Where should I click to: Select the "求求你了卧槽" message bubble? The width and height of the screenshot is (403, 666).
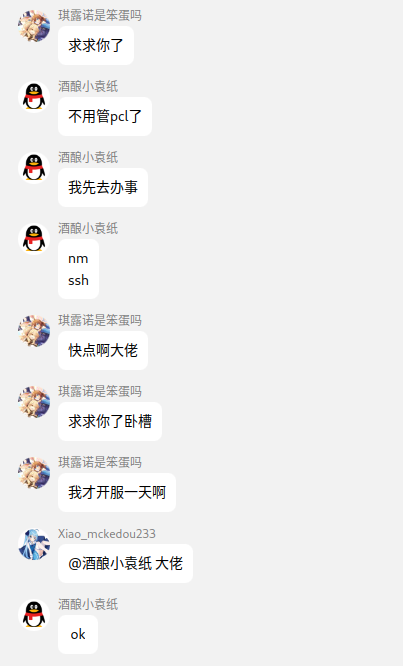[110, 421]
